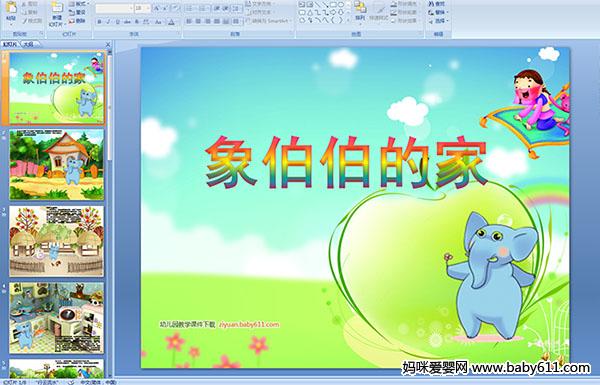The image size is (600, 385).
Task: Click the ziyuan.baby611.com link on slide
Action: 249,325
